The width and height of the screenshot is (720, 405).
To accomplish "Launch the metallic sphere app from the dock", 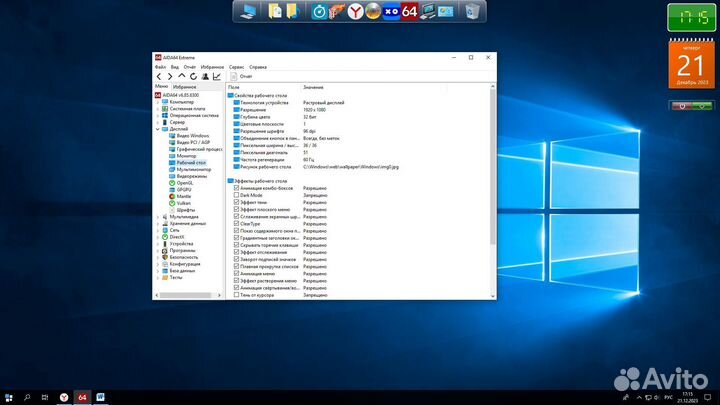I will [x=373, y=11].
